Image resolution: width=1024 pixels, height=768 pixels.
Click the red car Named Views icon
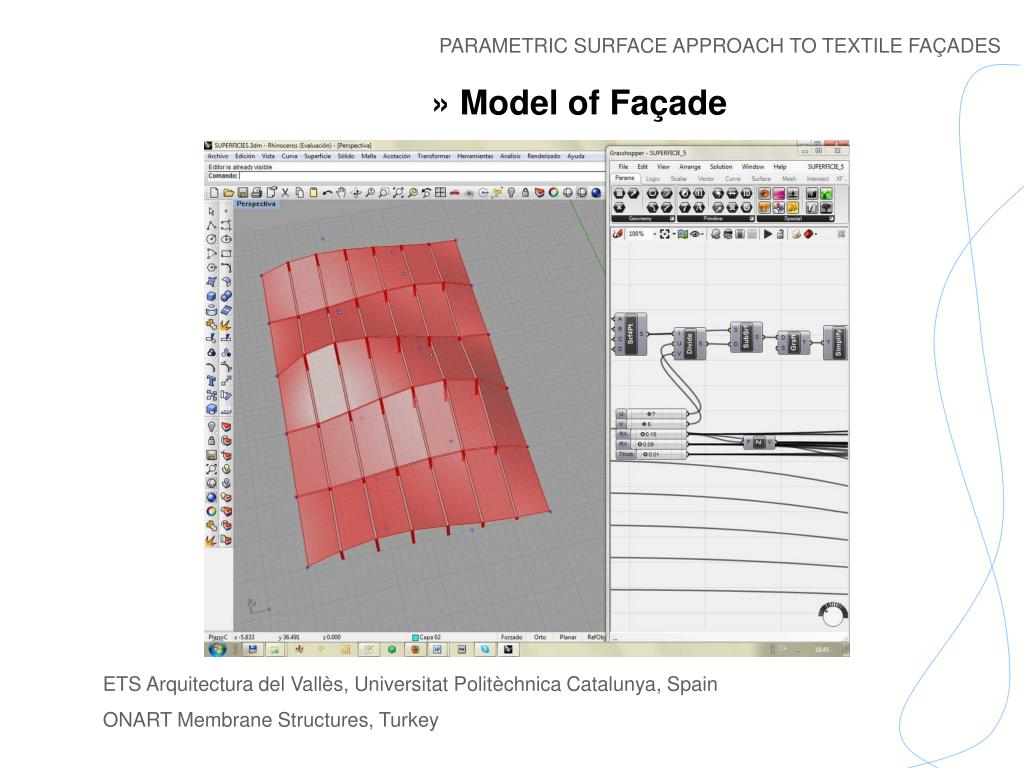(x=455, y=193)
